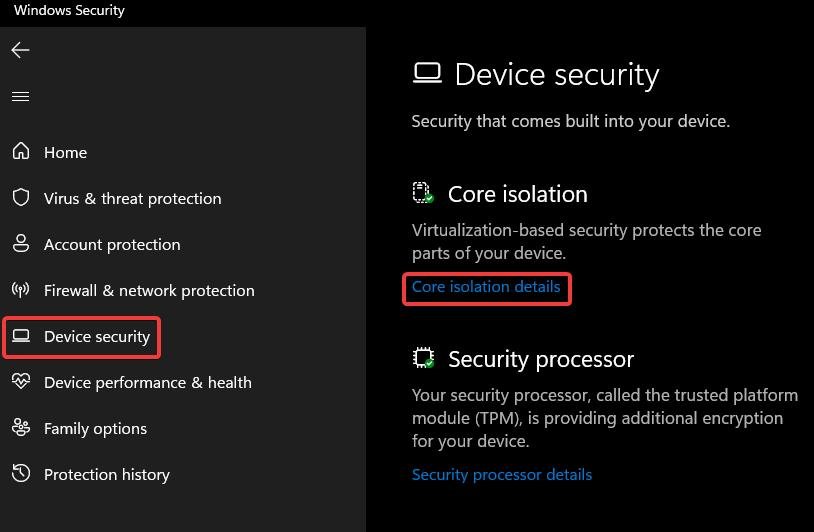The height and width of the screenshot is (532, 814).
Task: Click the Core isolation chip icon
Action: pyautogui.click(x=423, y=193)
